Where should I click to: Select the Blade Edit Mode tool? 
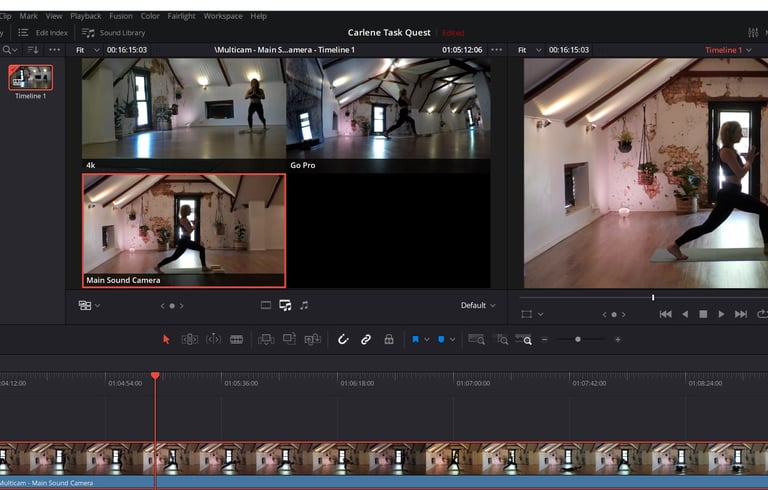[x=237, y=339]
